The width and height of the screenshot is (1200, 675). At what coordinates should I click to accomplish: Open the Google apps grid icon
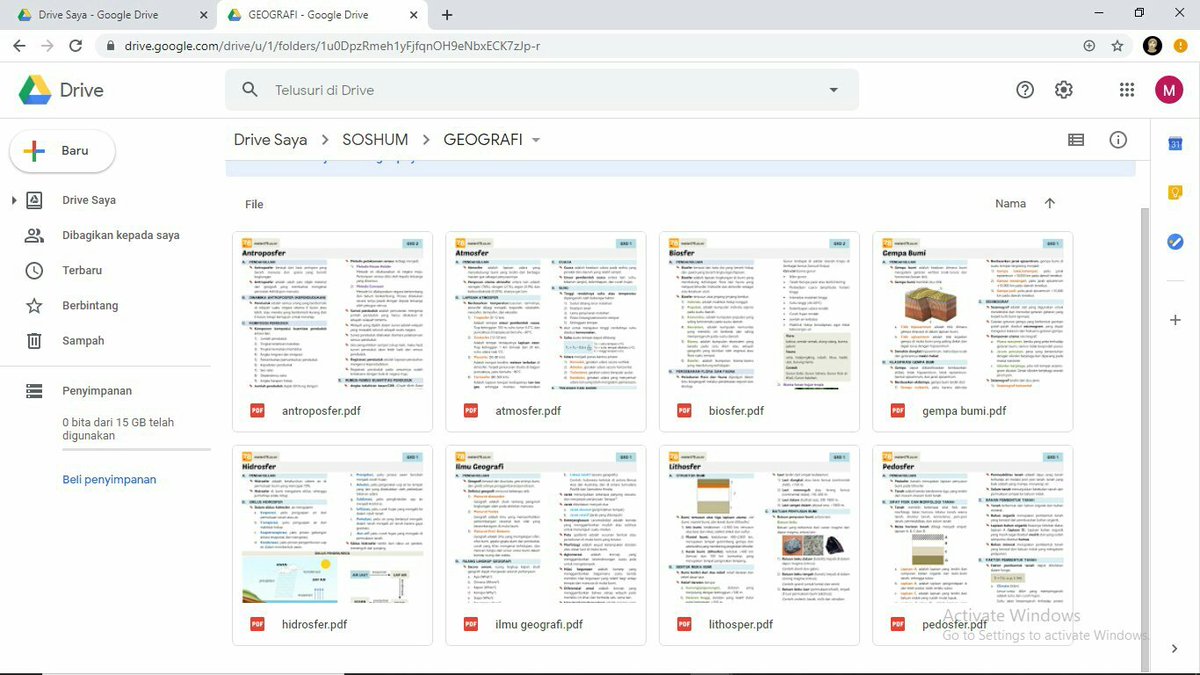click(1127, 90)
